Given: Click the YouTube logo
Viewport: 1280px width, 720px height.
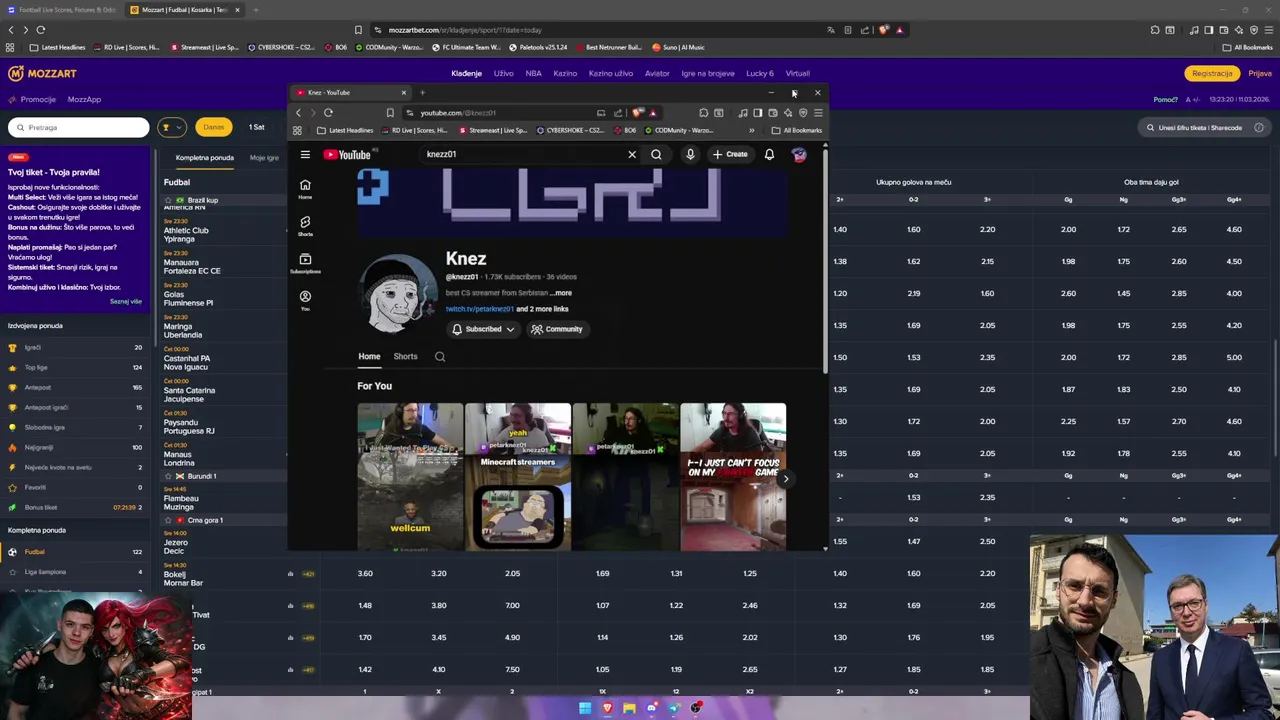Looking at the screenshot, I should (x=347, y=154).
